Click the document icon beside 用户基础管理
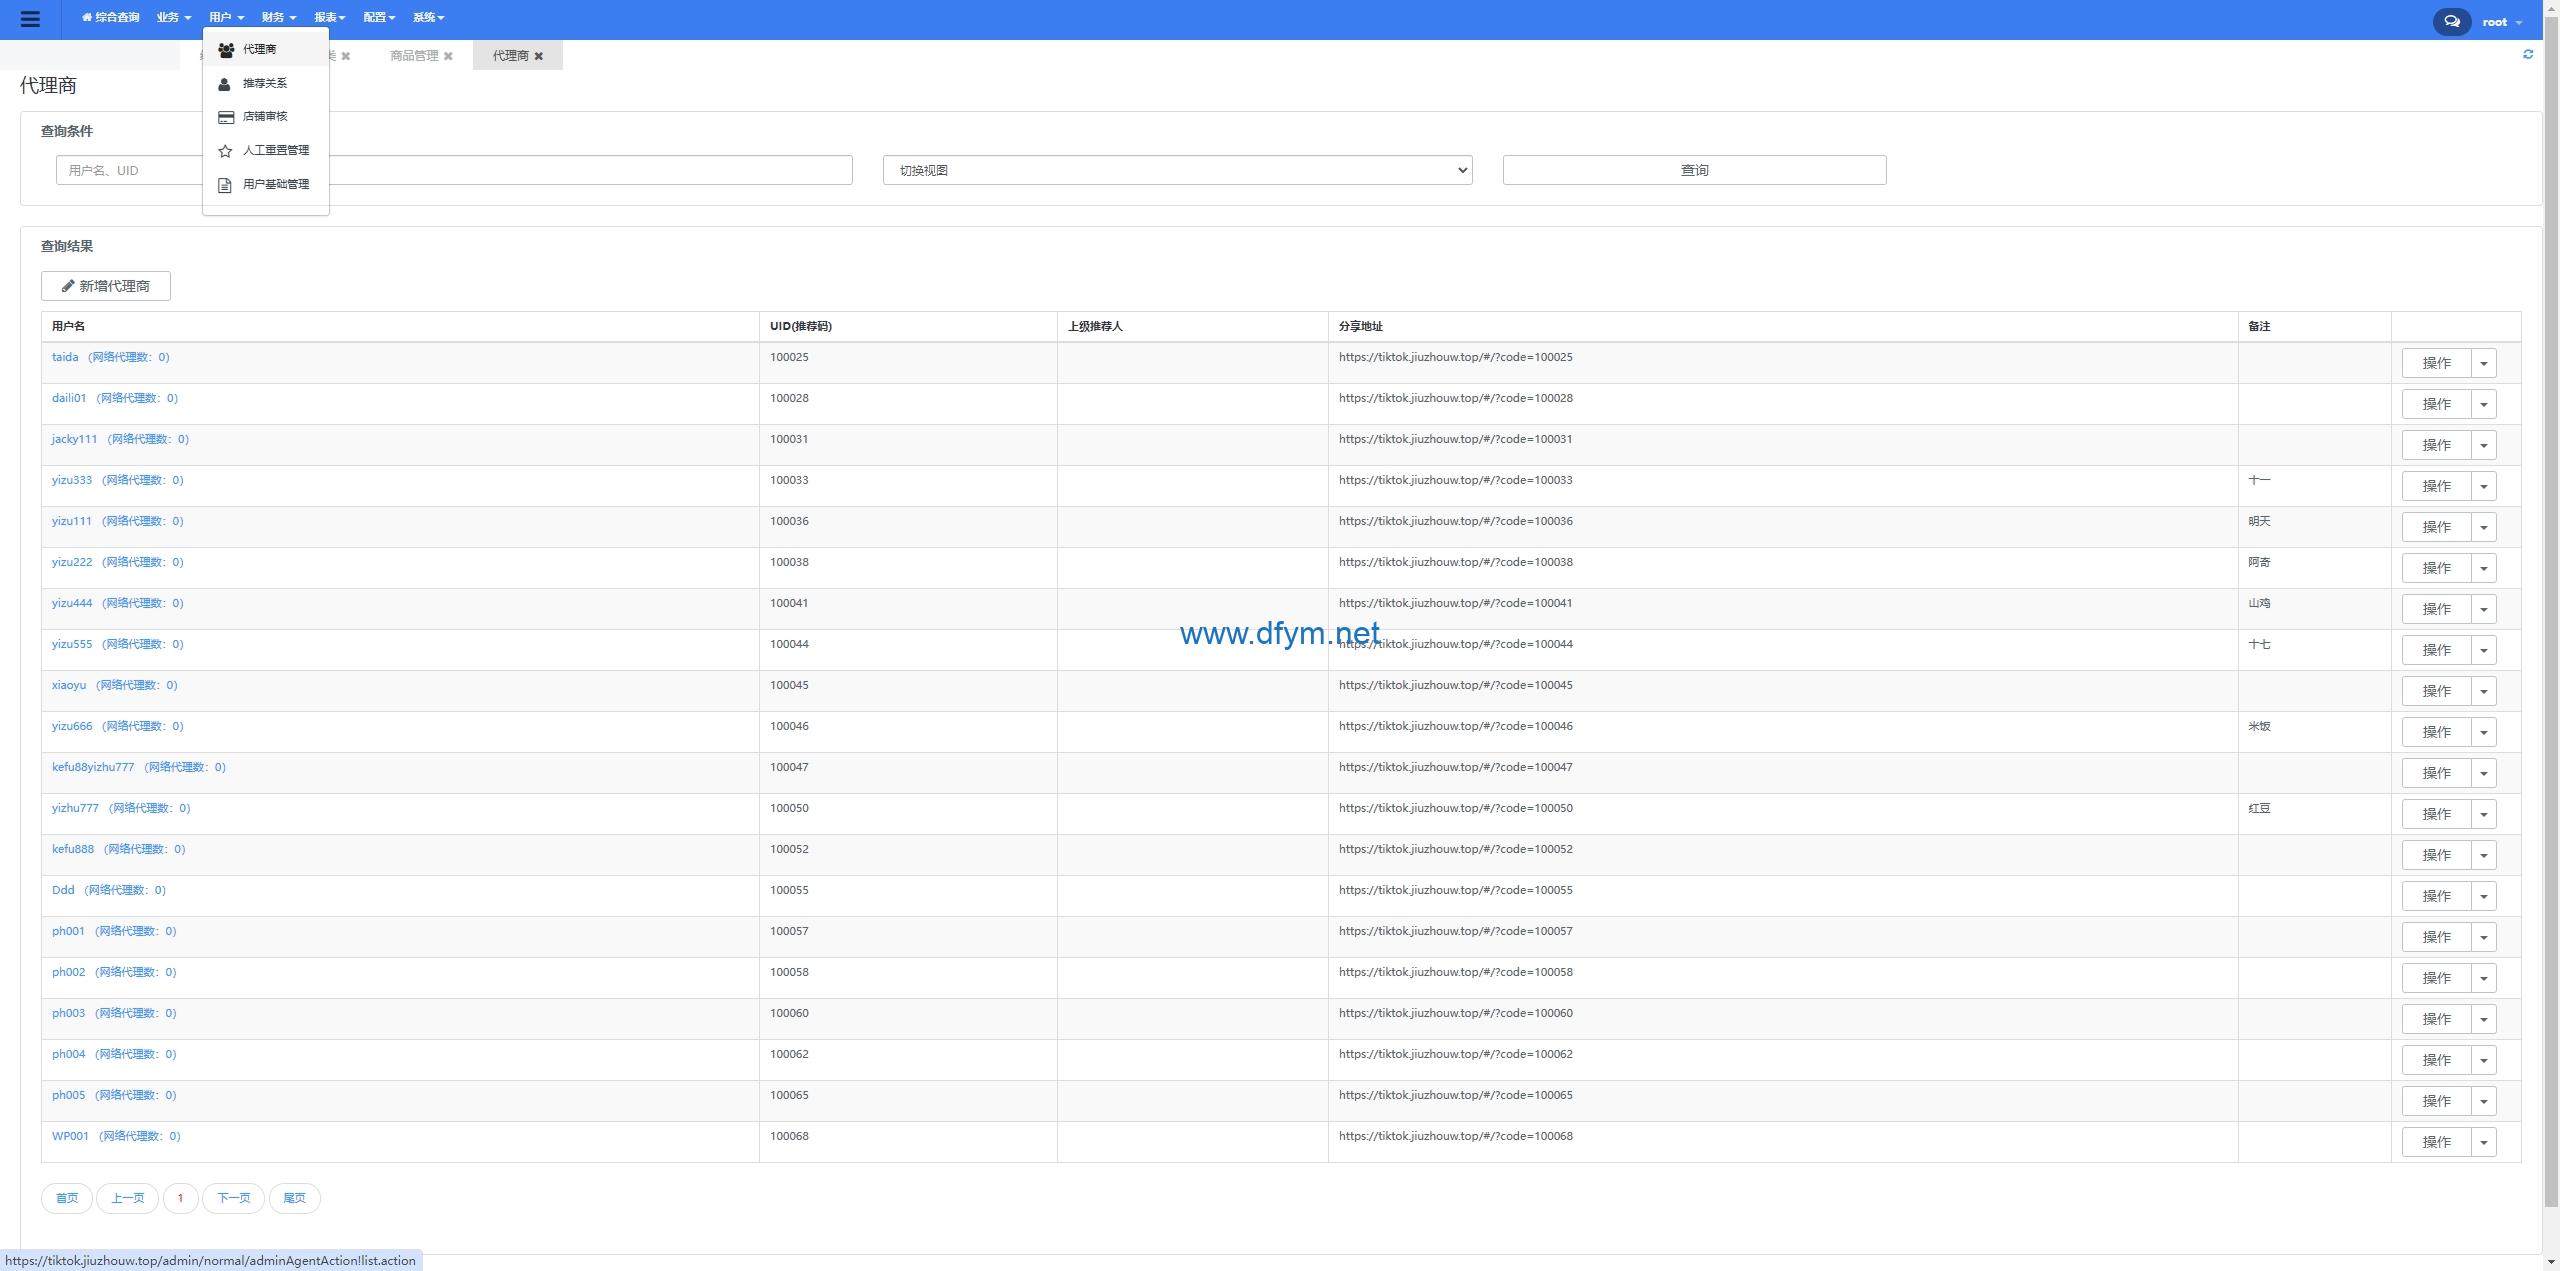 (x=225, y=185)
